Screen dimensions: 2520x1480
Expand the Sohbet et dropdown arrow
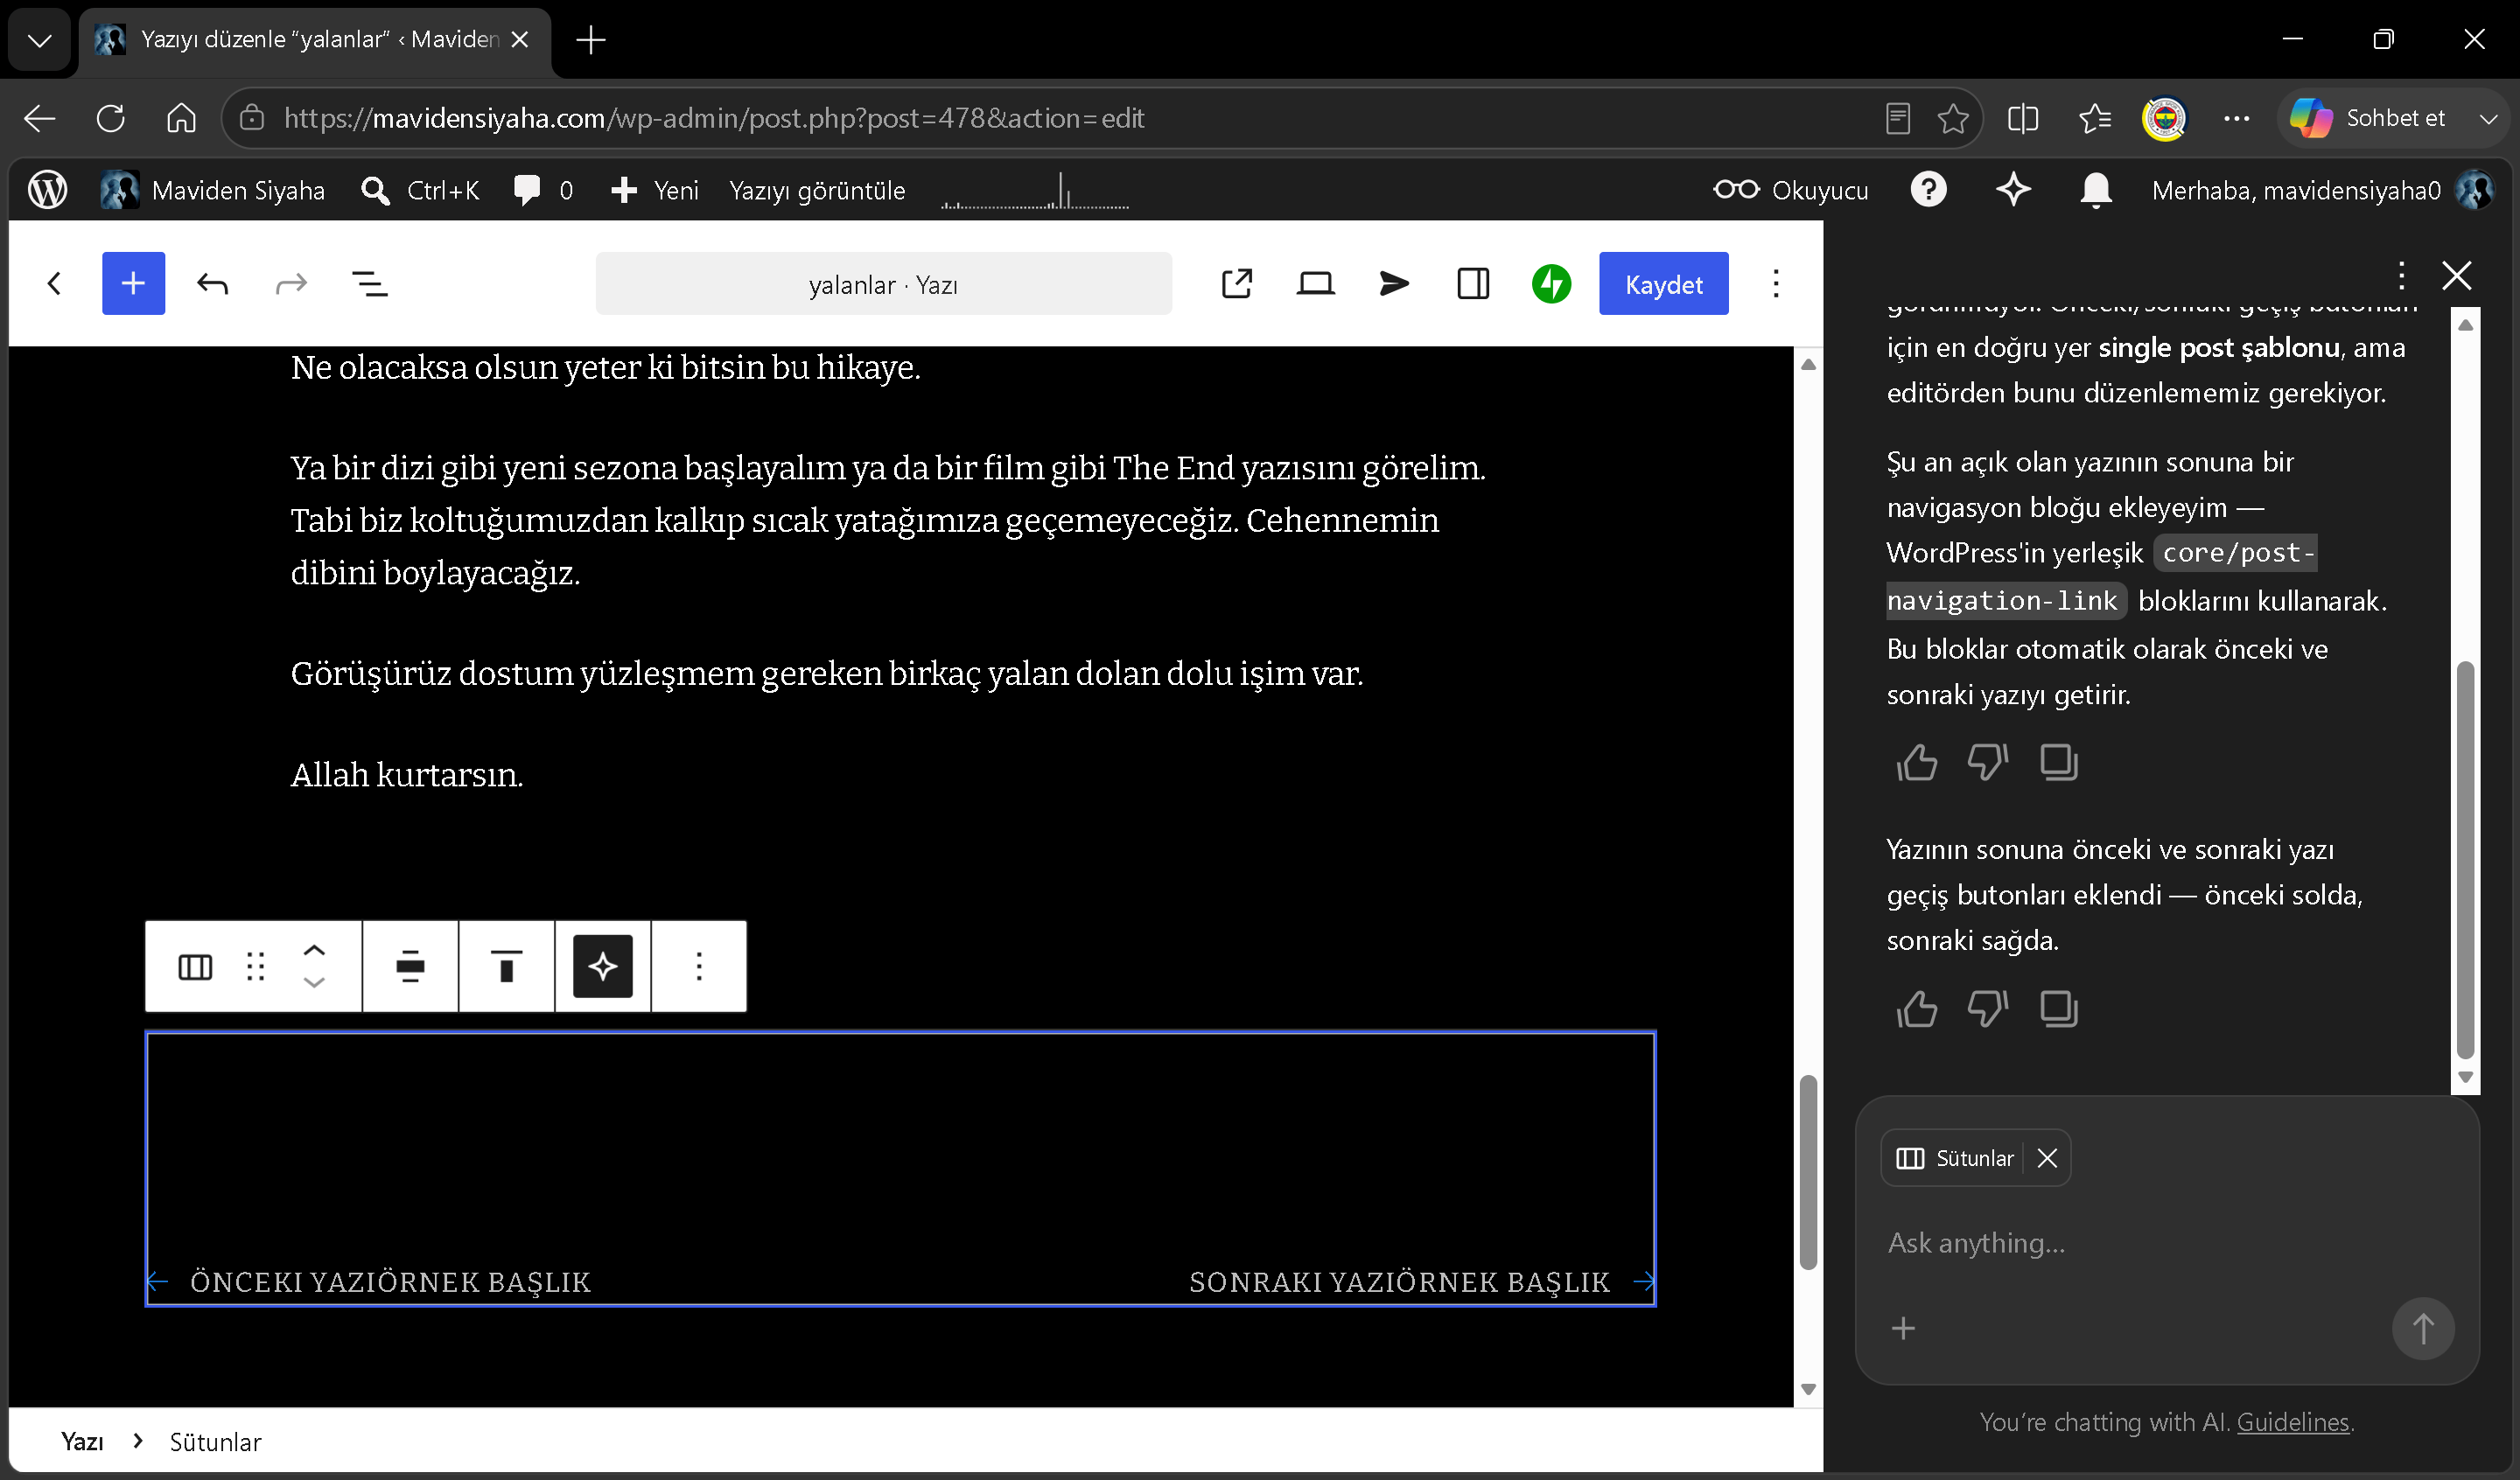click(x=2488, y=119)
